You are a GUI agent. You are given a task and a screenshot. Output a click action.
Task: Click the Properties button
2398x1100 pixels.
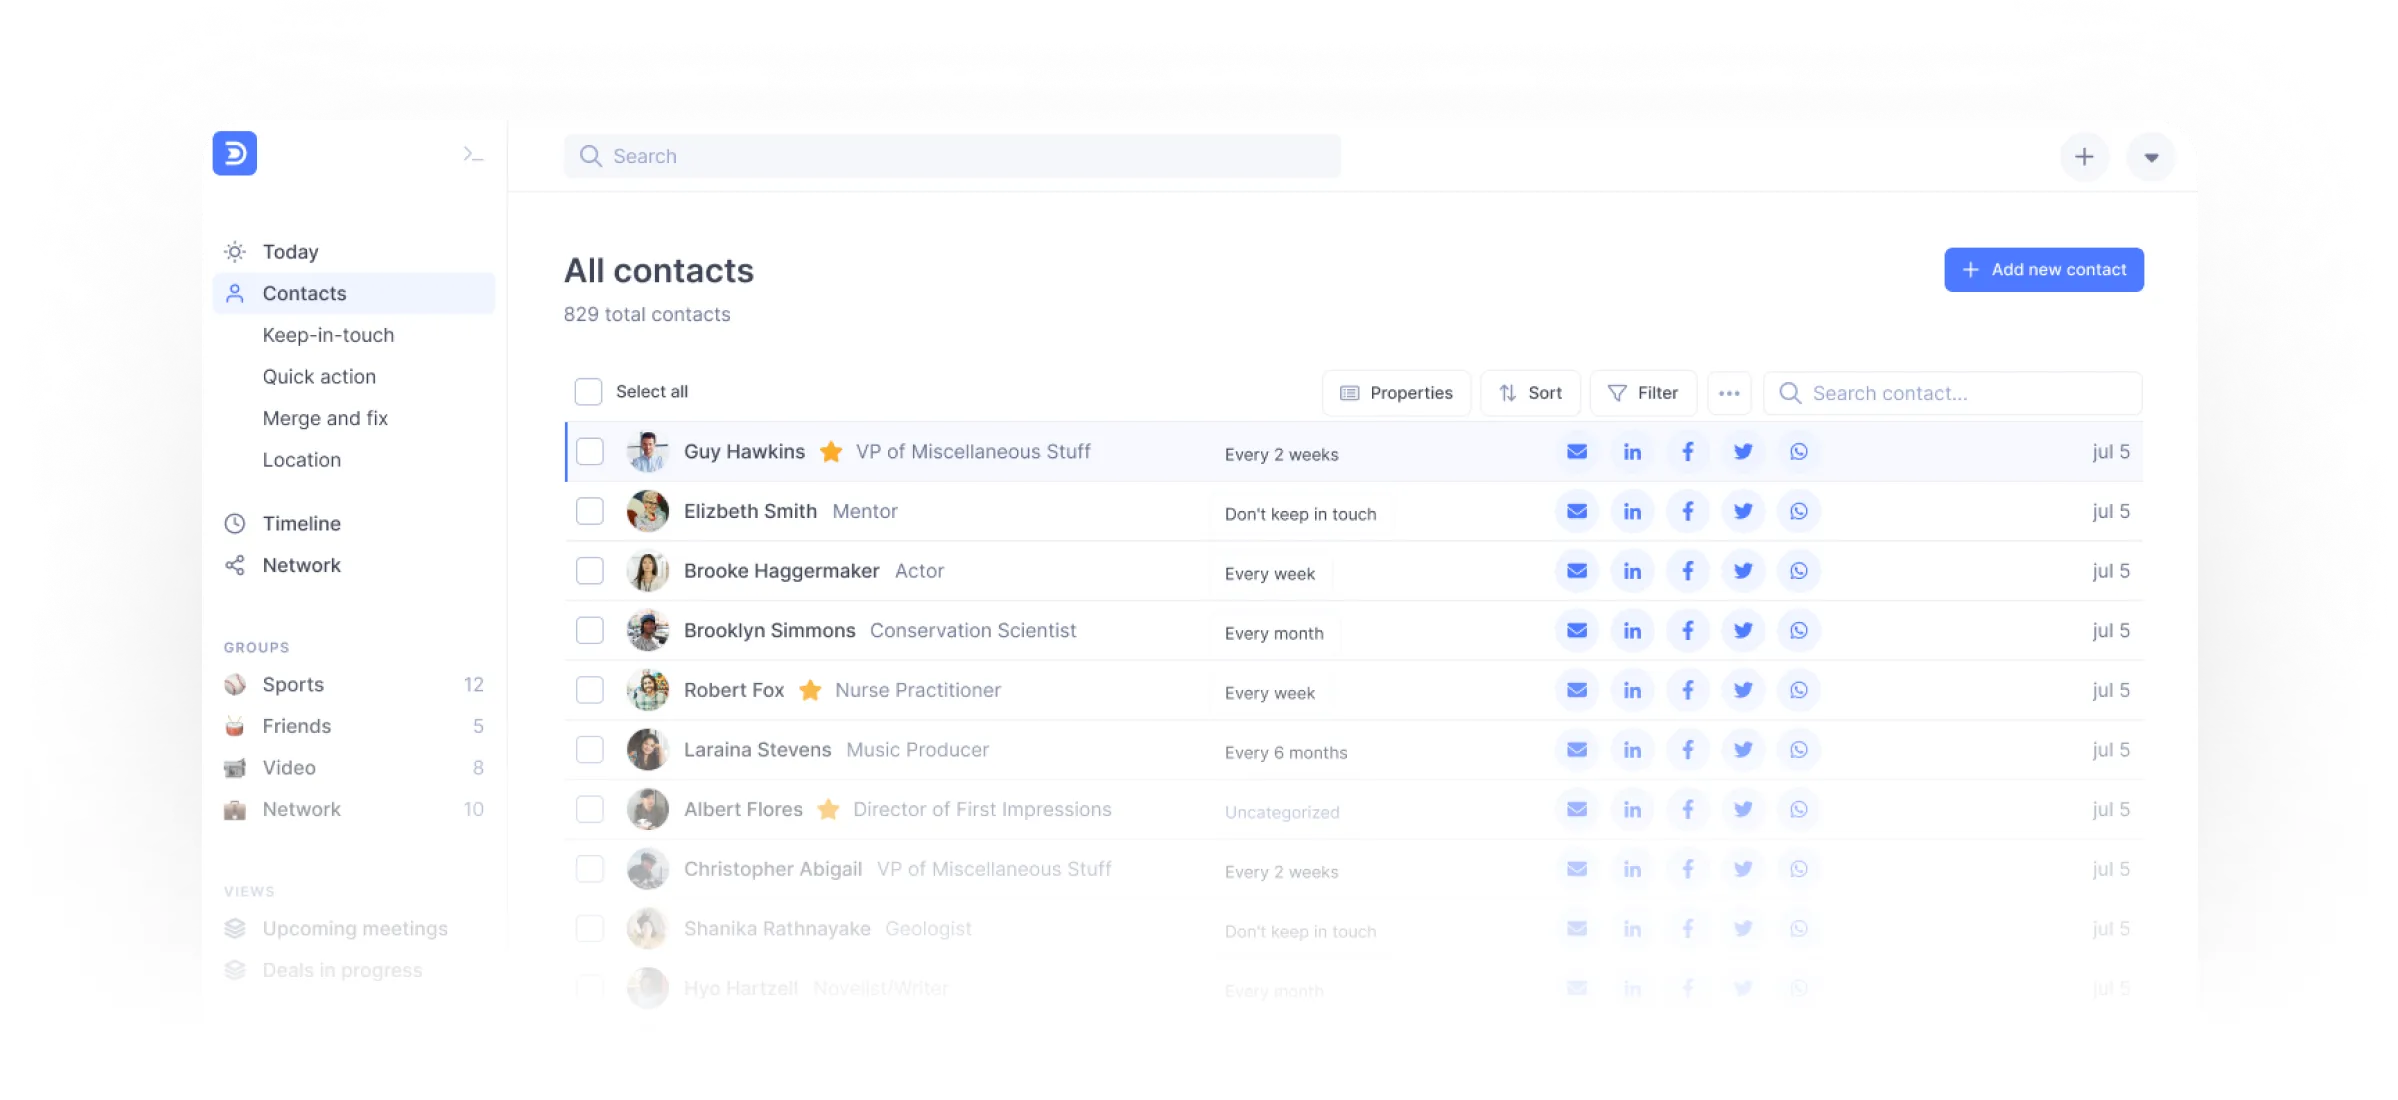tap(1395, 392)
